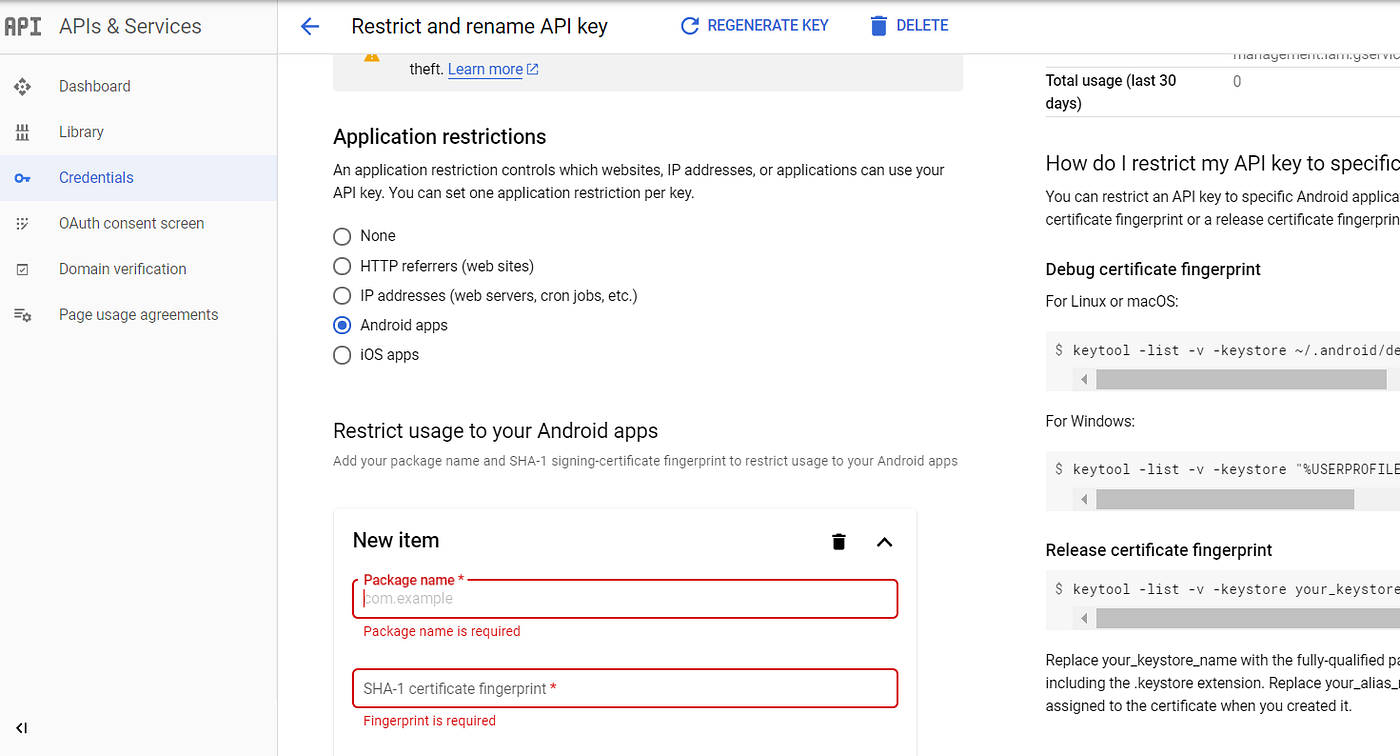
Task: Click the REGENERATE KEY button
Action: click(767, 26)
